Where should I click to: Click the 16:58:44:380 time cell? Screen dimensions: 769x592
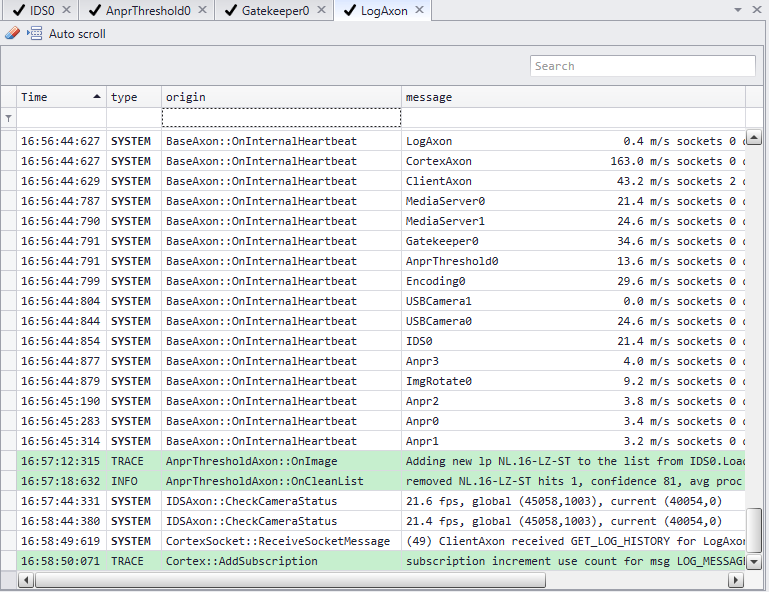click(x=61, y=521)
